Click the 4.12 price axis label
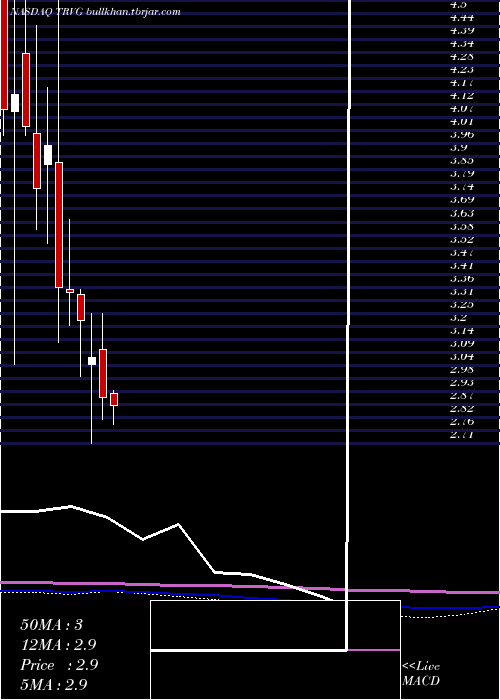This screenshot has width=500, height=700. pos(462,96)
